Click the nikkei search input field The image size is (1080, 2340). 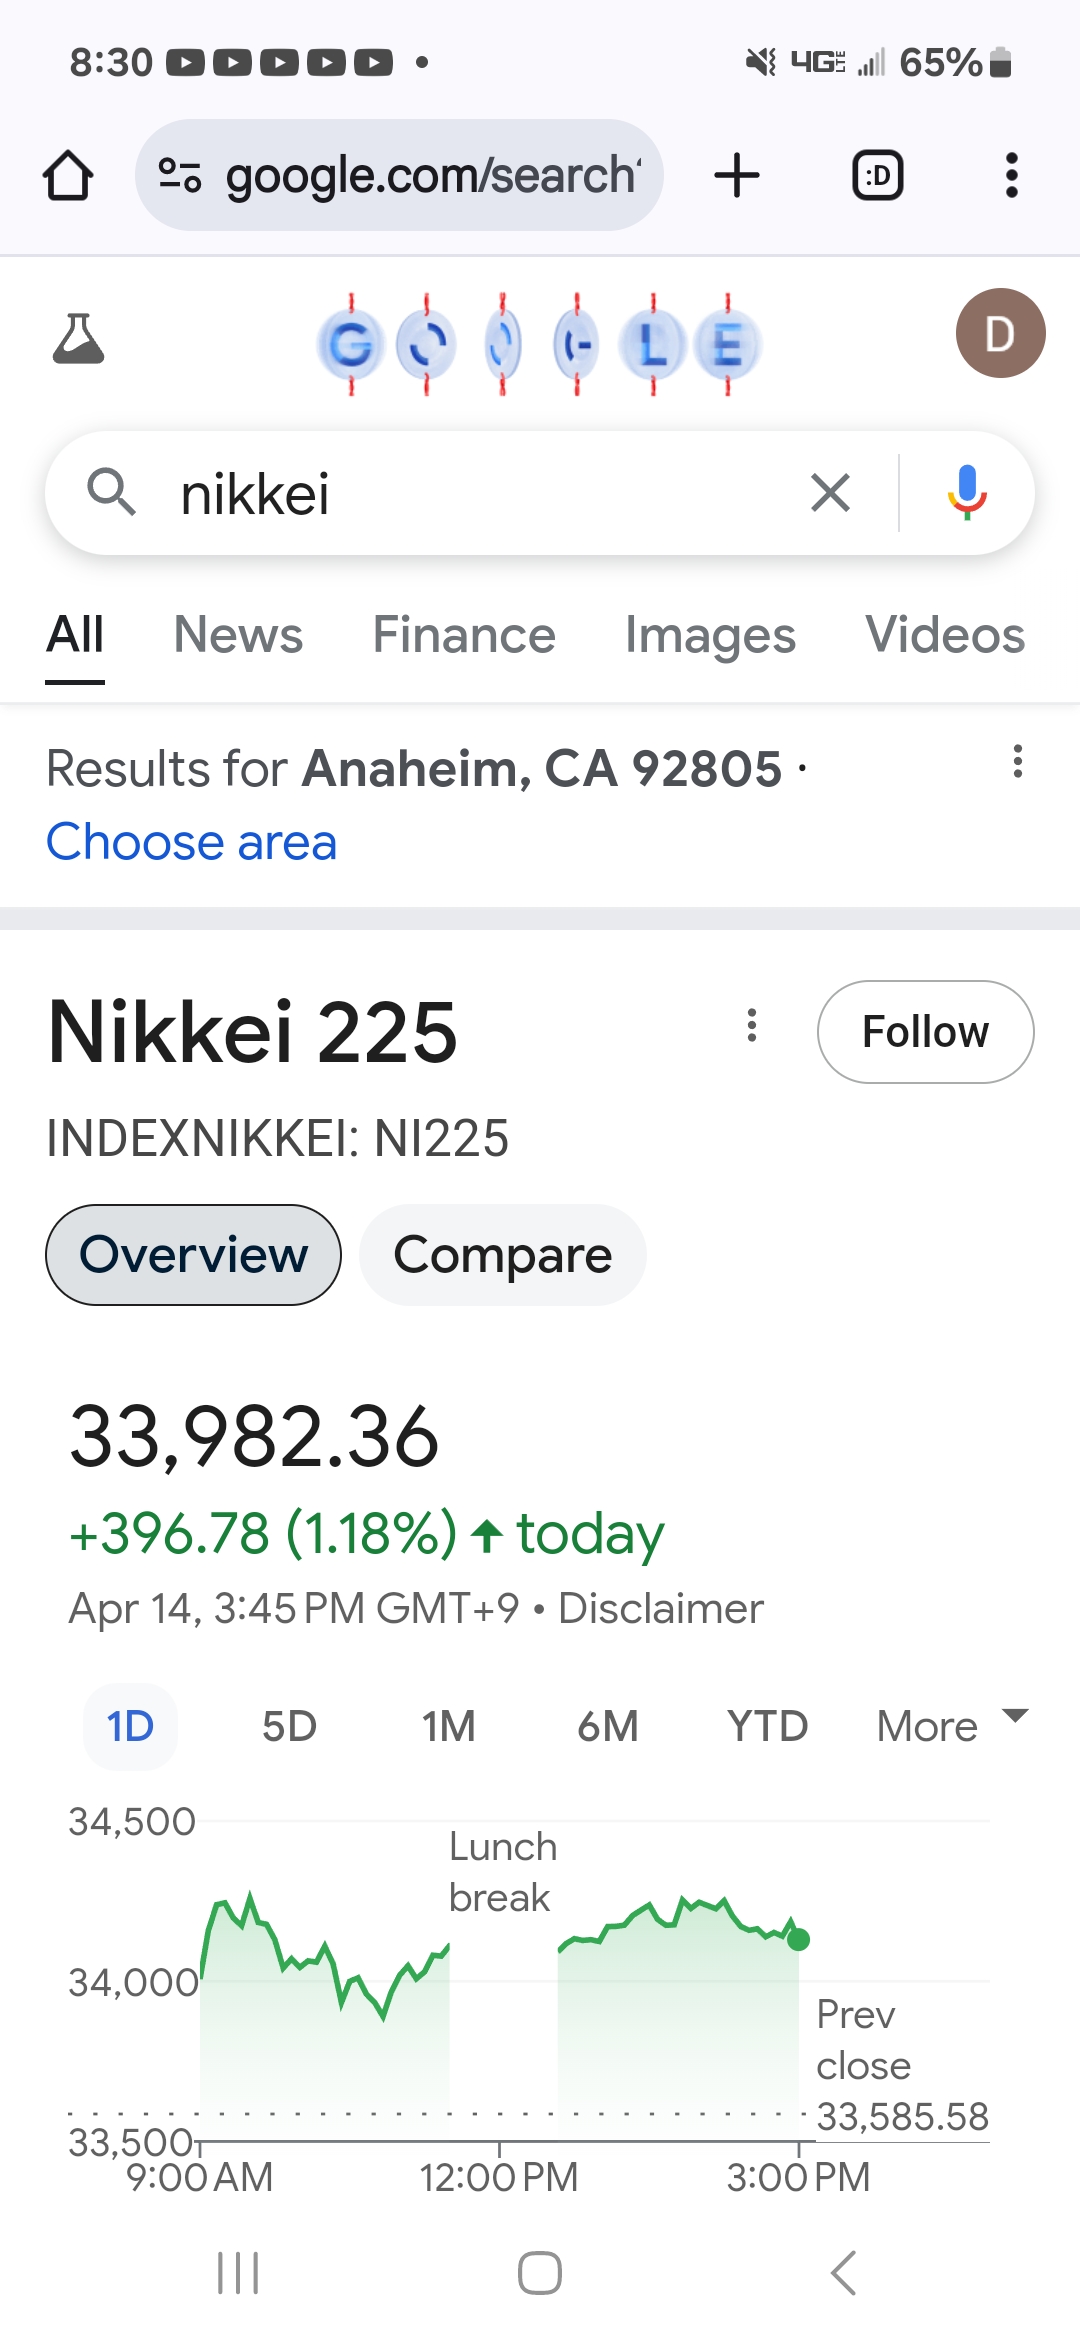coord(480,493)
